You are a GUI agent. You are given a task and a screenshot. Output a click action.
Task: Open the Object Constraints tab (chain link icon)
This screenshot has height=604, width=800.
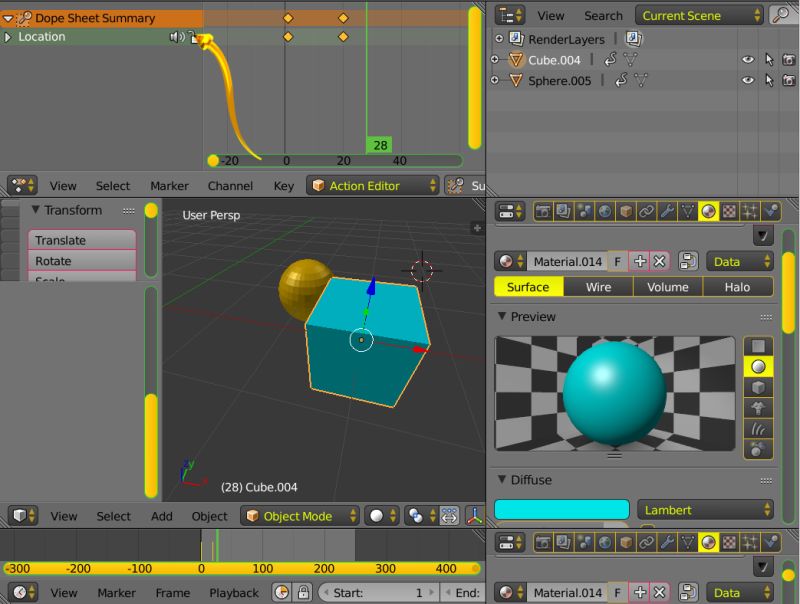tap(644, 211)
